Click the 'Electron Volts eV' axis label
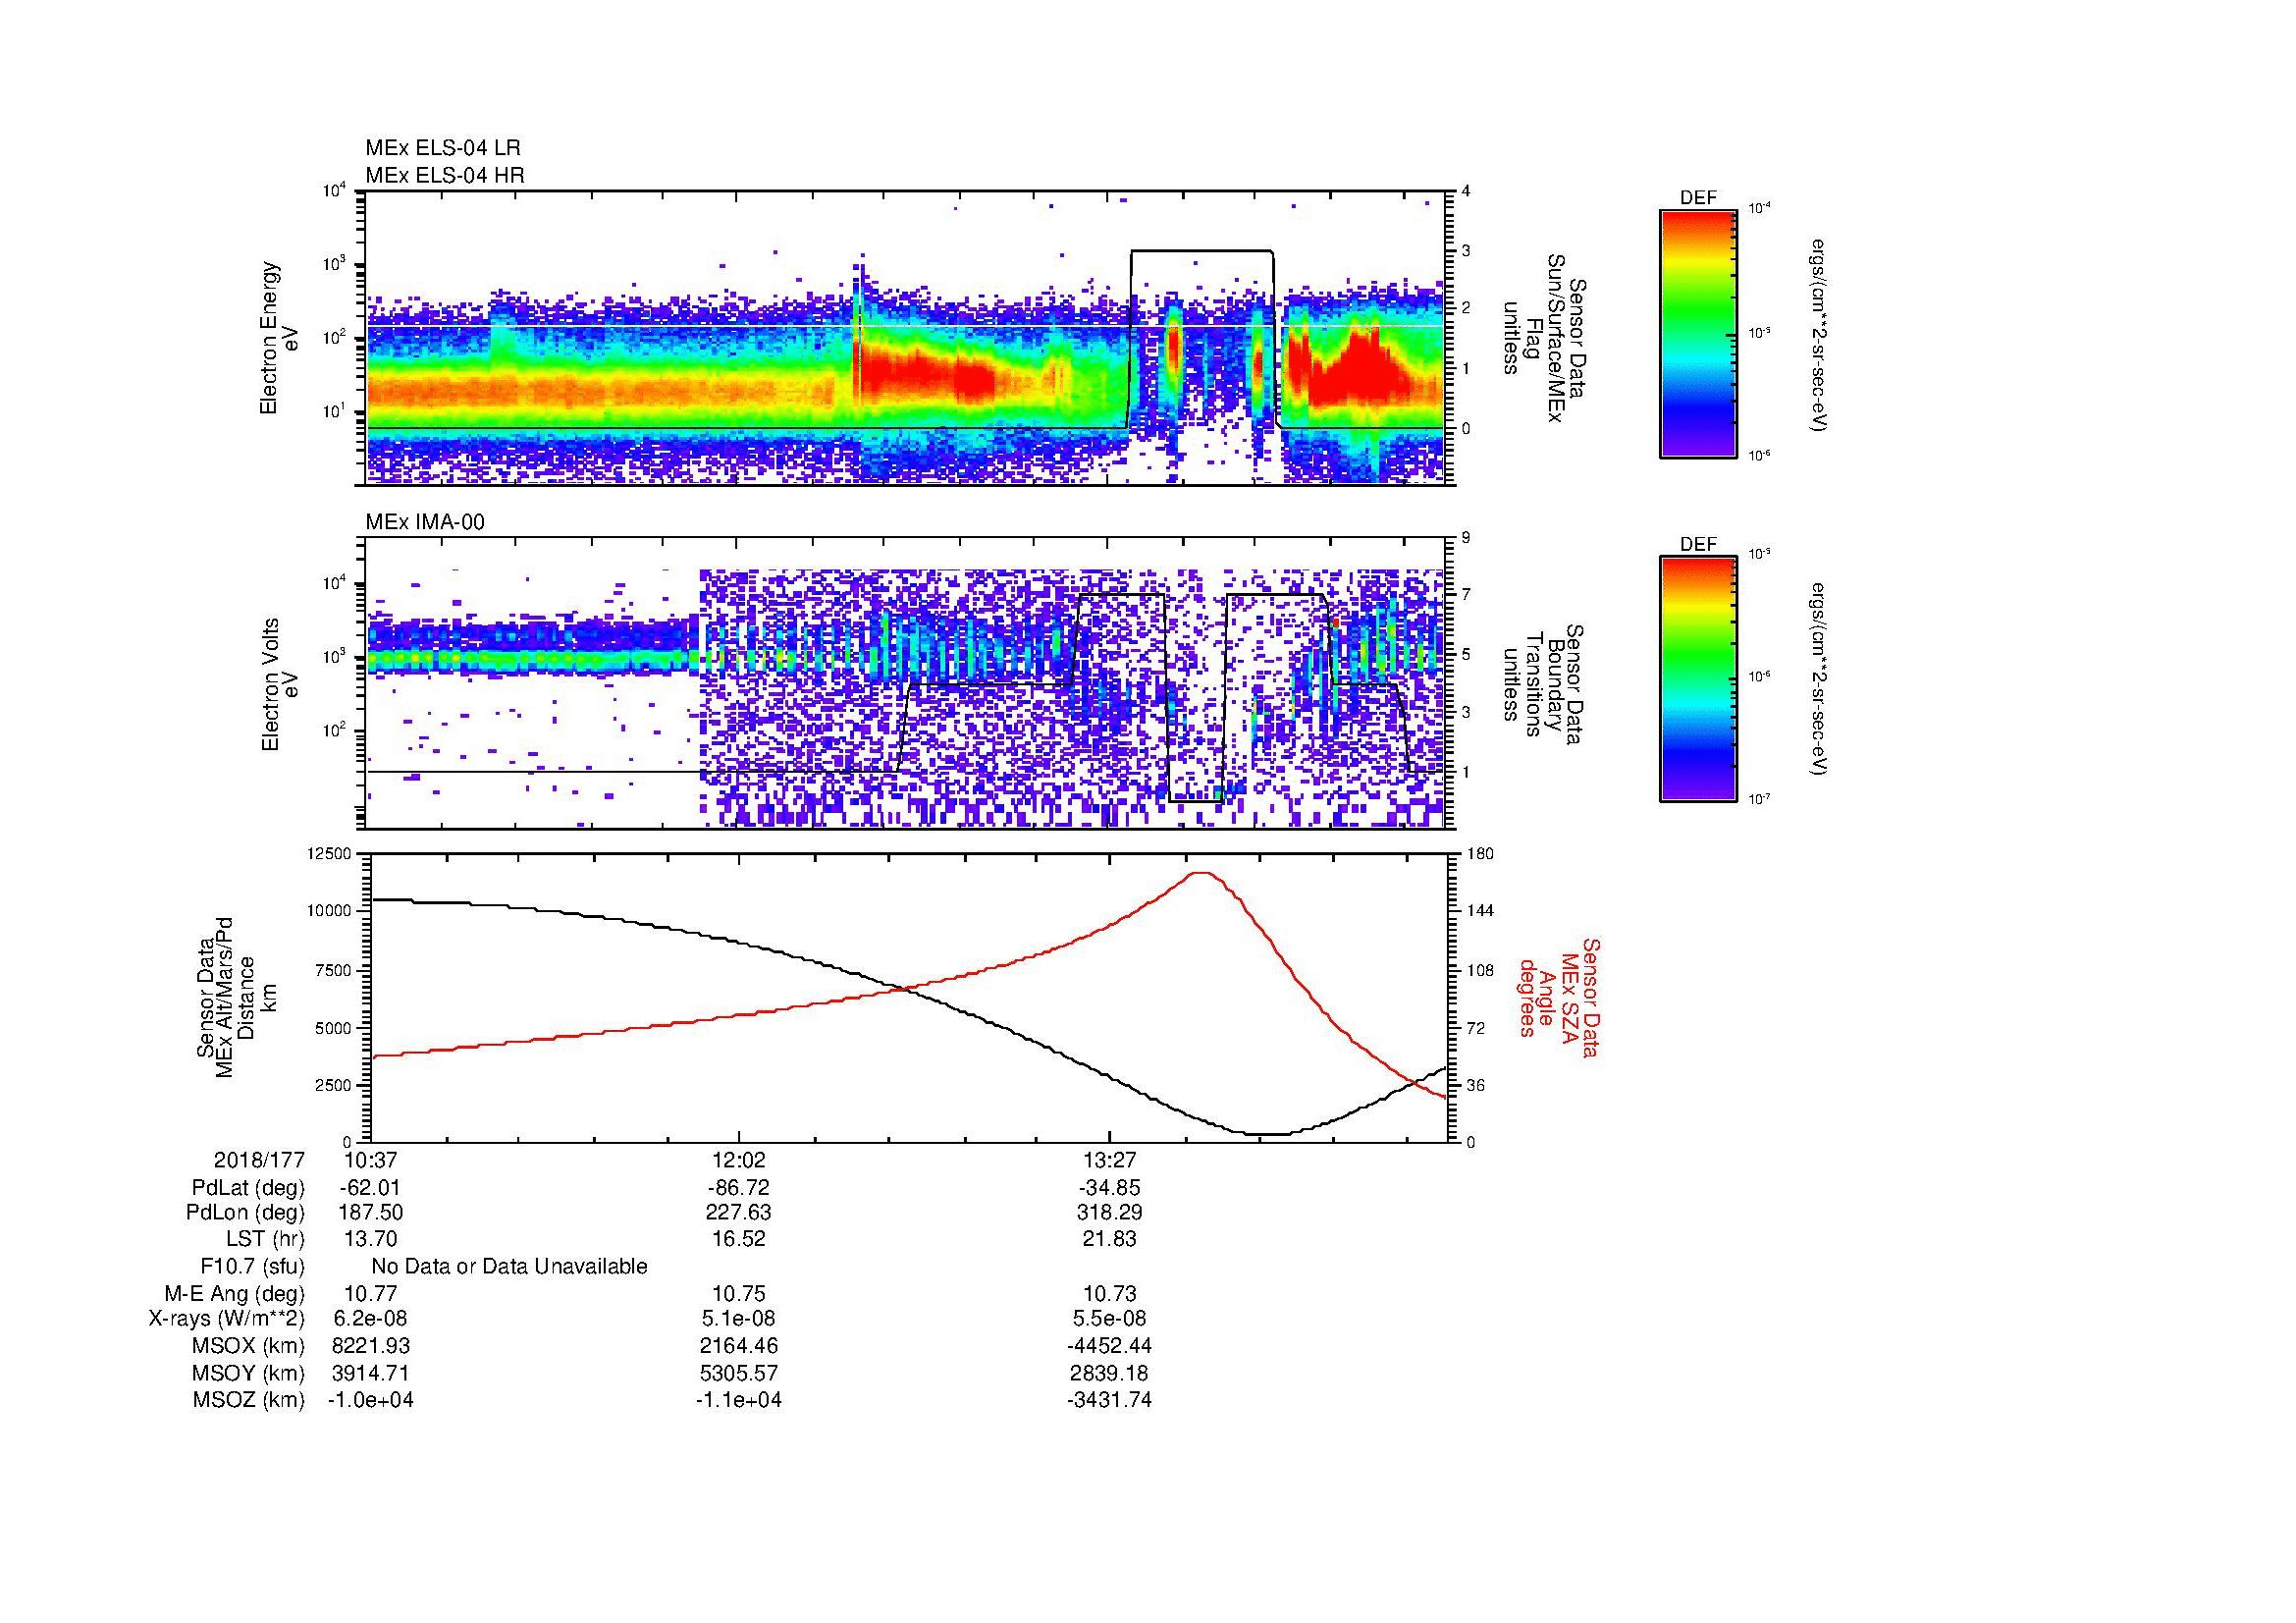The height and width of the screenshot is (1623, 2296). click(x=280, y=684)
